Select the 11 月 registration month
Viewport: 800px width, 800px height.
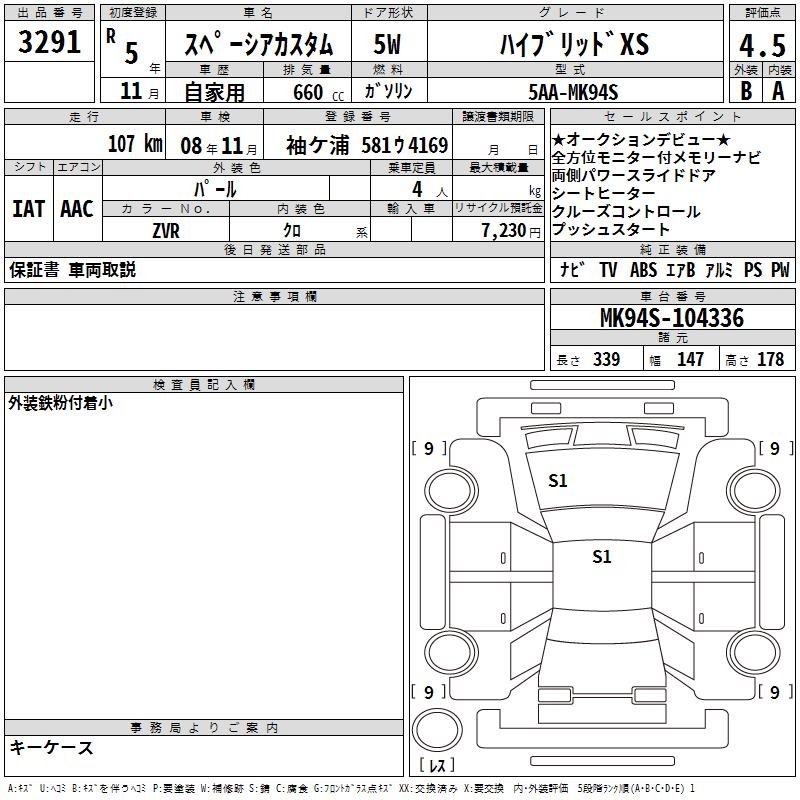140,91
